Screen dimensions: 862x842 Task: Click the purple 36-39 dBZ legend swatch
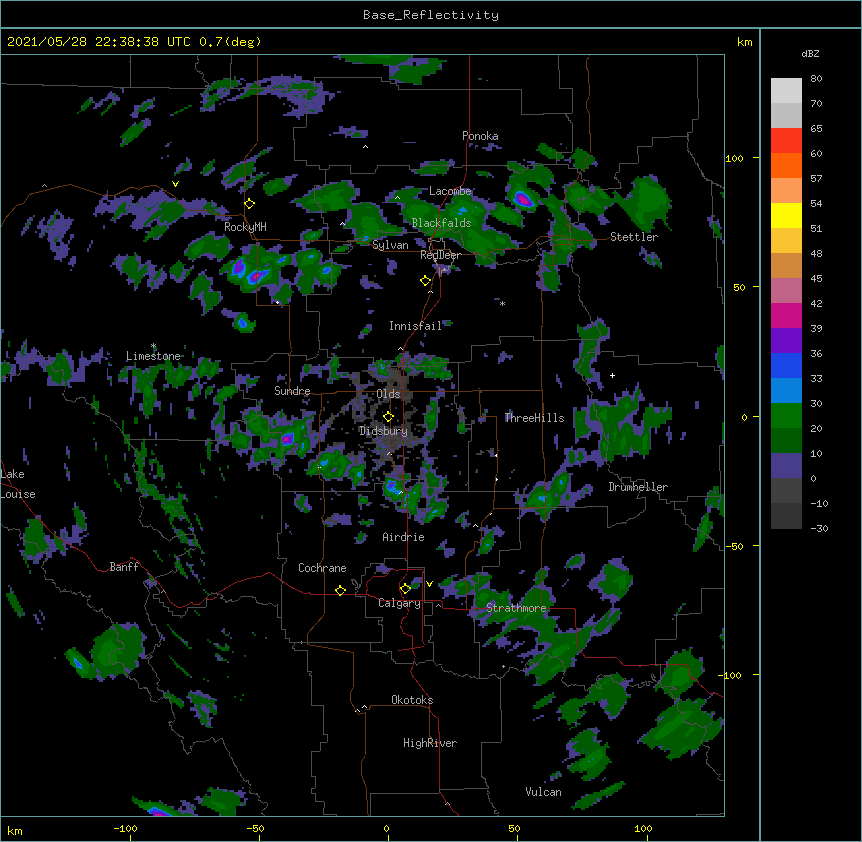click(786, 341)
